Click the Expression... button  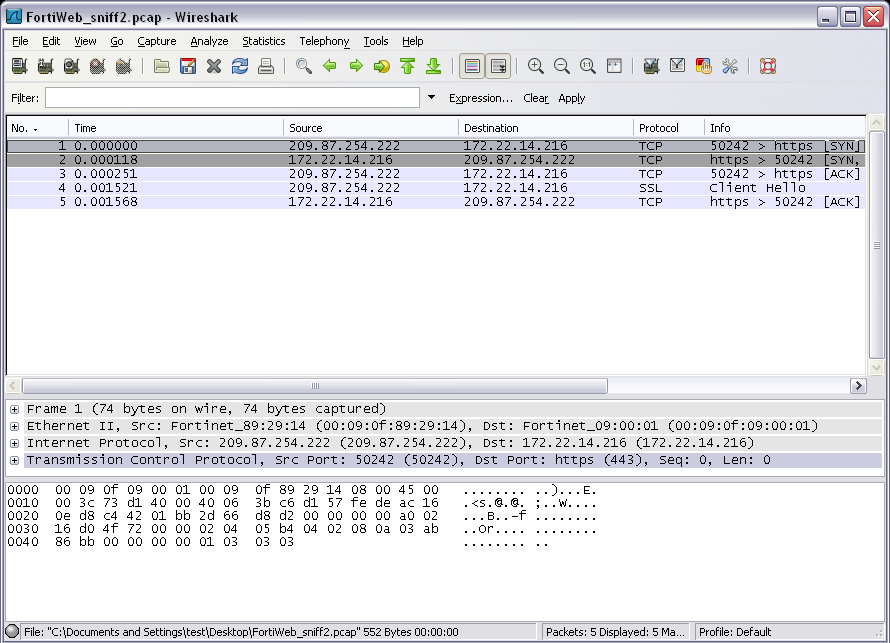tap(480, 98)
